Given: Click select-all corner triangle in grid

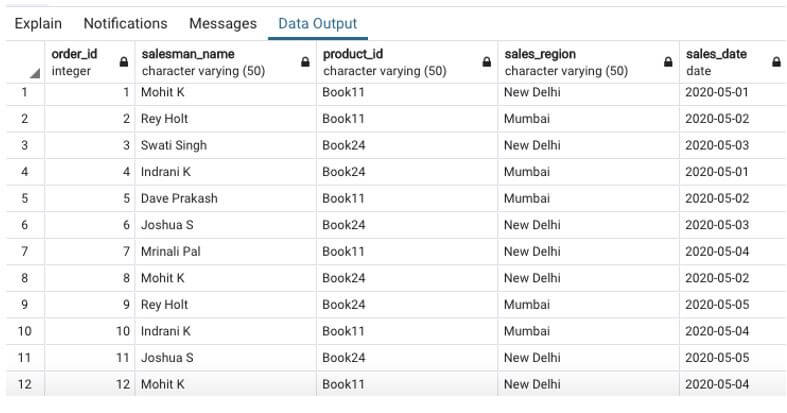Looking at the screenshot, I should (35, 73).
